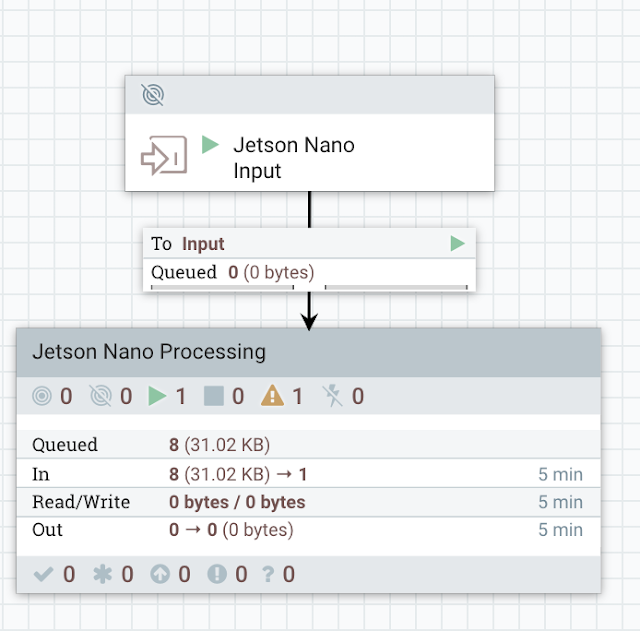Click the connection's right backpressure bar
The image size is (640, 631).
tap(396, 287)
